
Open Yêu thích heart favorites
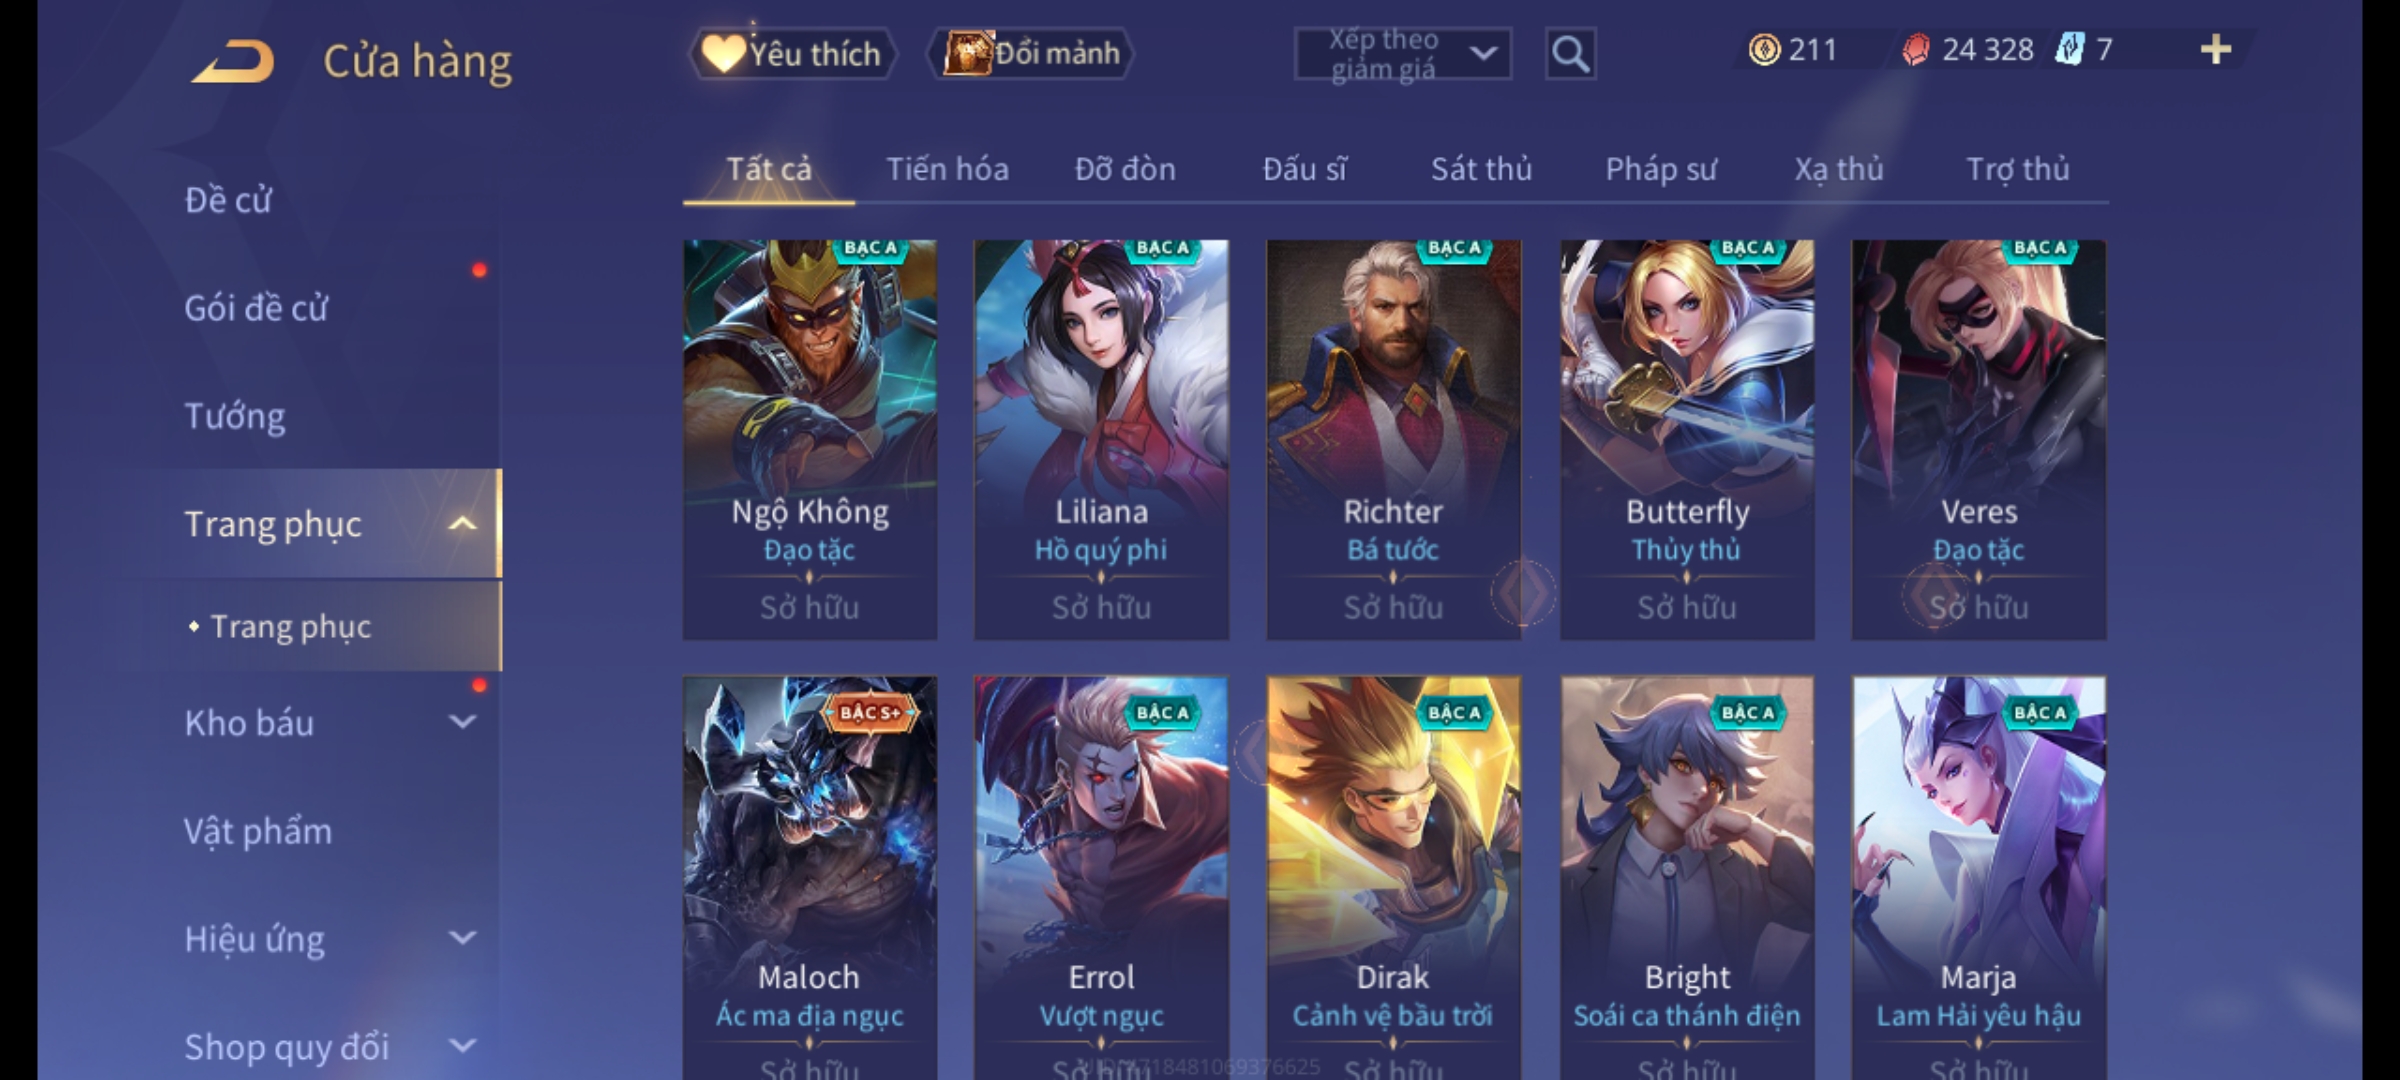(x=792, y=54)
